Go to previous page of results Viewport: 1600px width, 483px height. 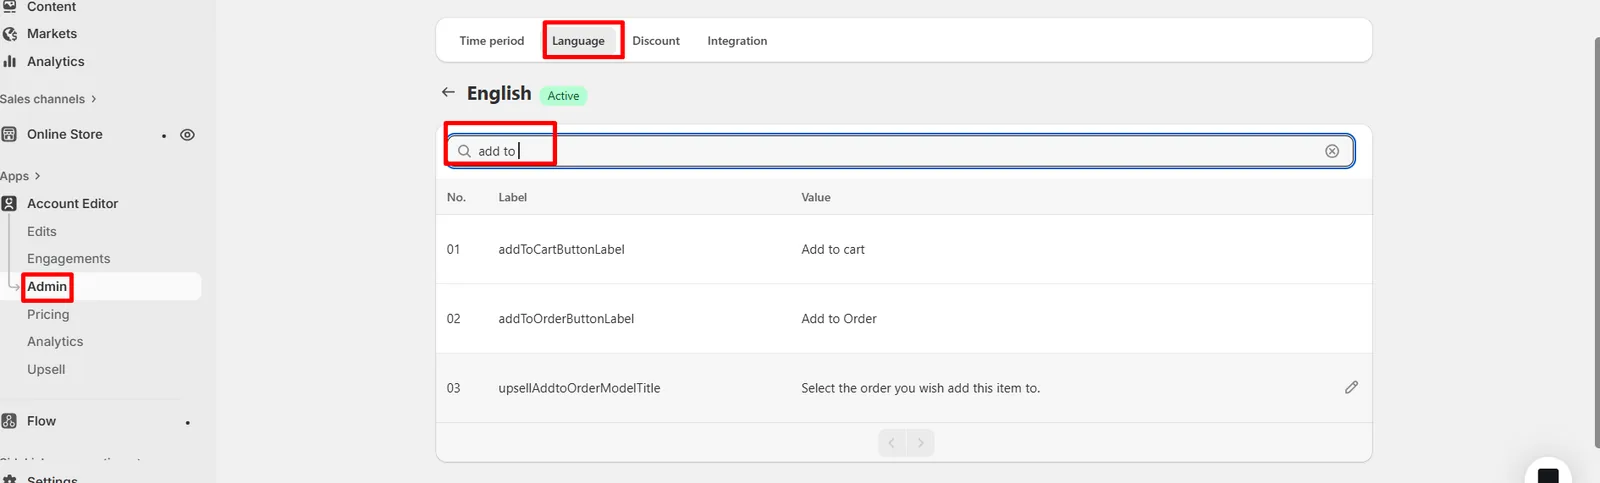pos(892,443)
